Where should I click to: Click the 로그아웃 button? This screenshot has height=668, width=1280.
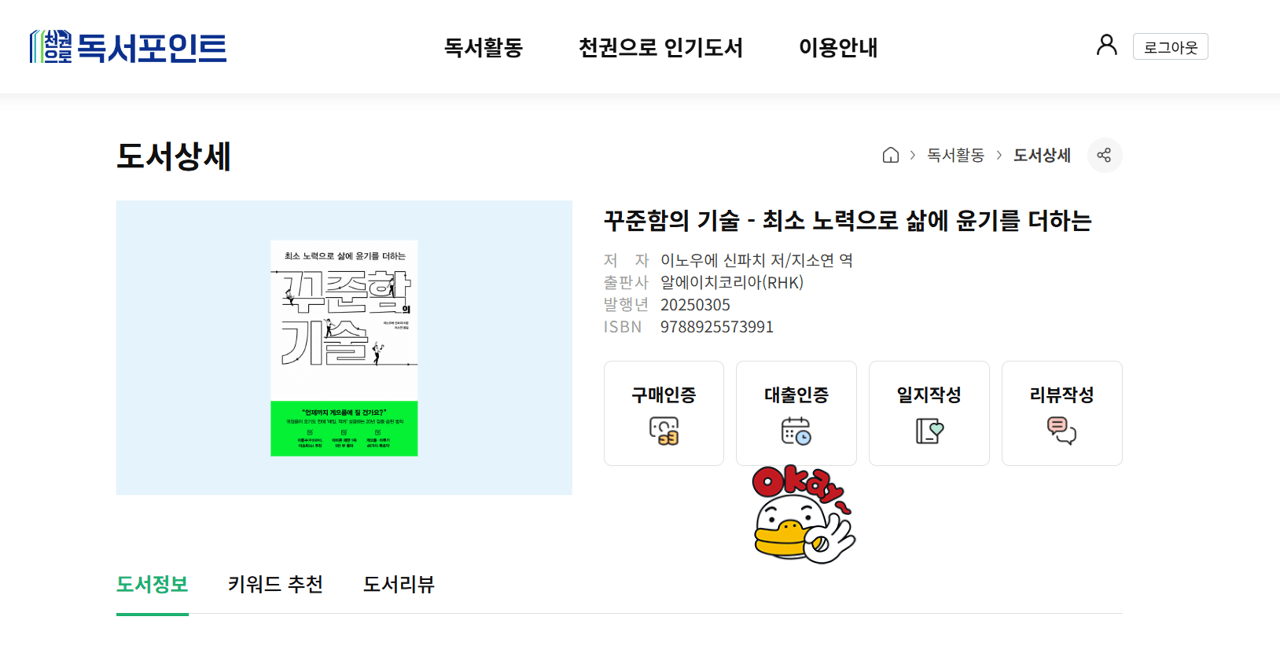[x=1170, y=47]
